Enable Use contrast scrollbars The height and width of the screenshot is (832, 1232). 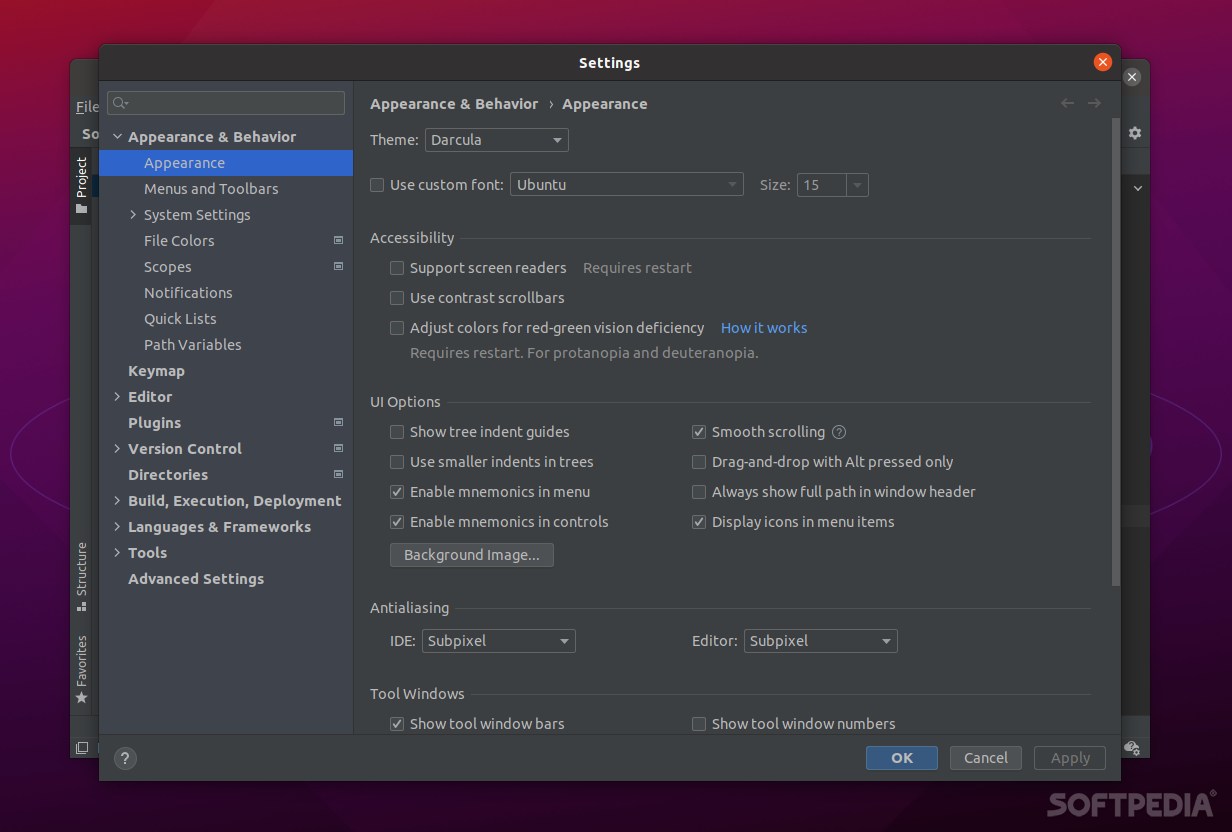(x=397, y=298)
